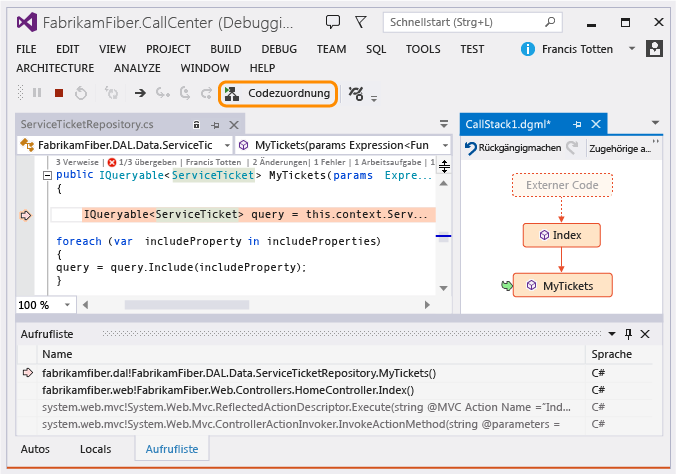The width and height of the screenshot is (676, 474).
Task: Click editor horizontal scrollbar left arrow
Action: point(85,305)
